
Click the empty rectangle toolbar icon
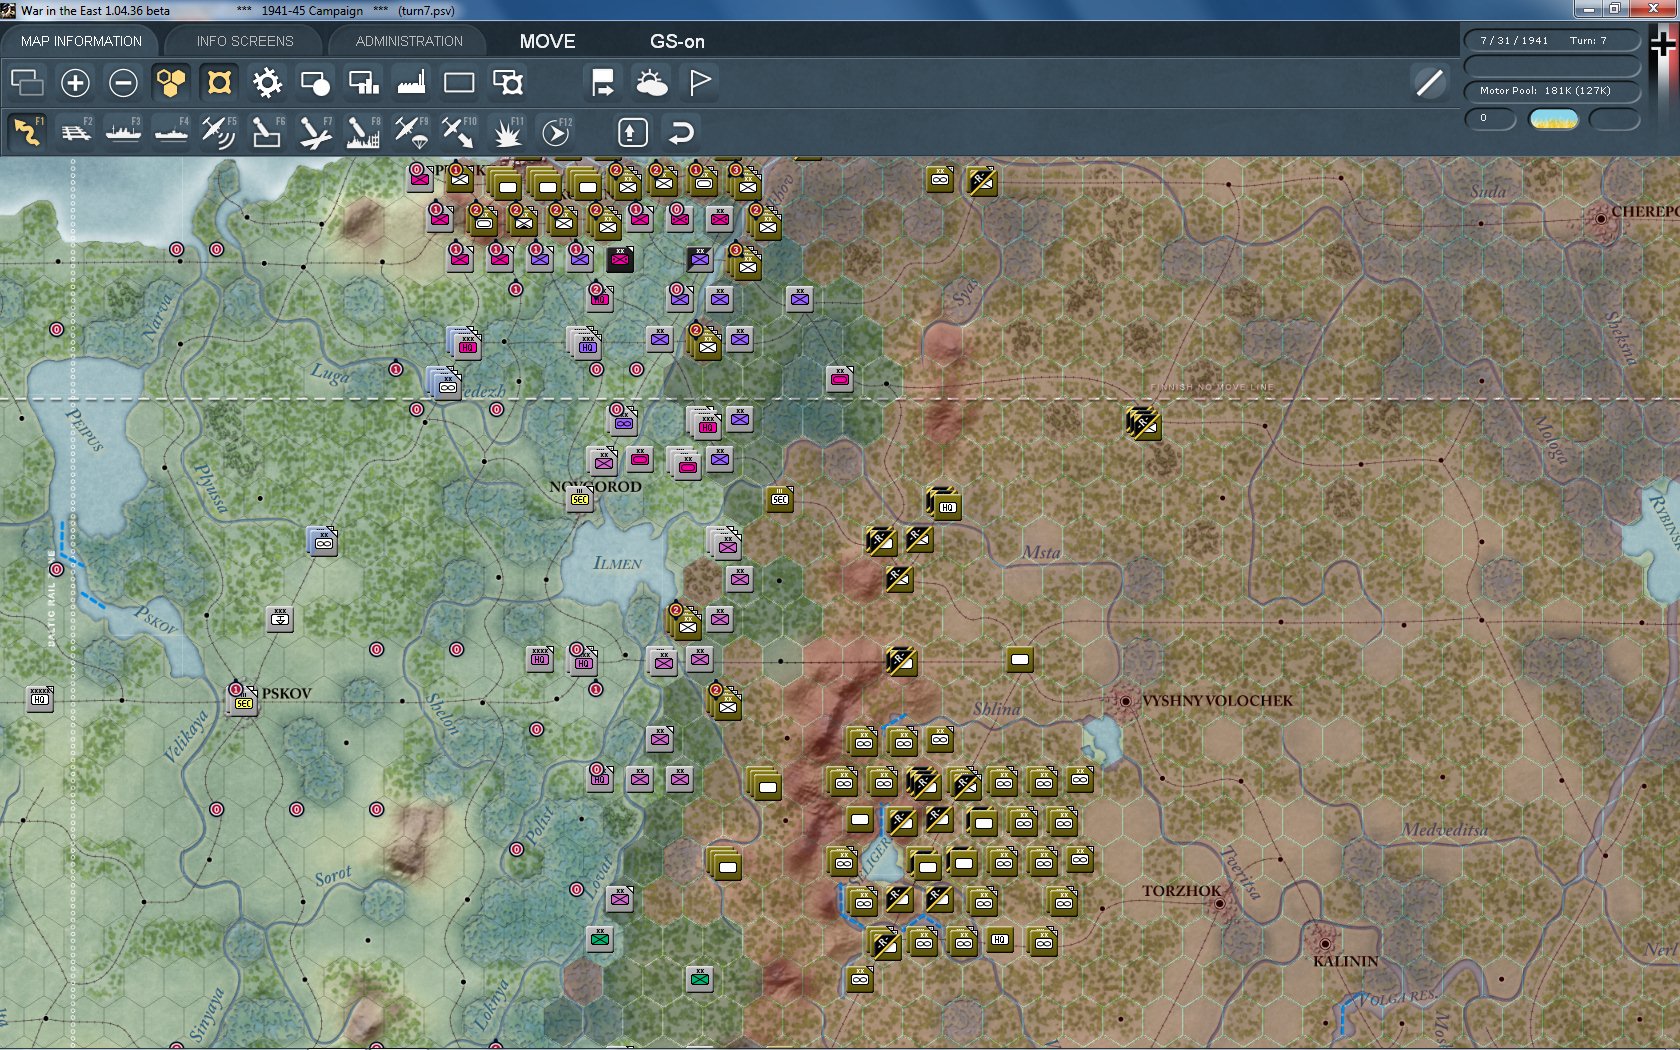click(459, 82)
